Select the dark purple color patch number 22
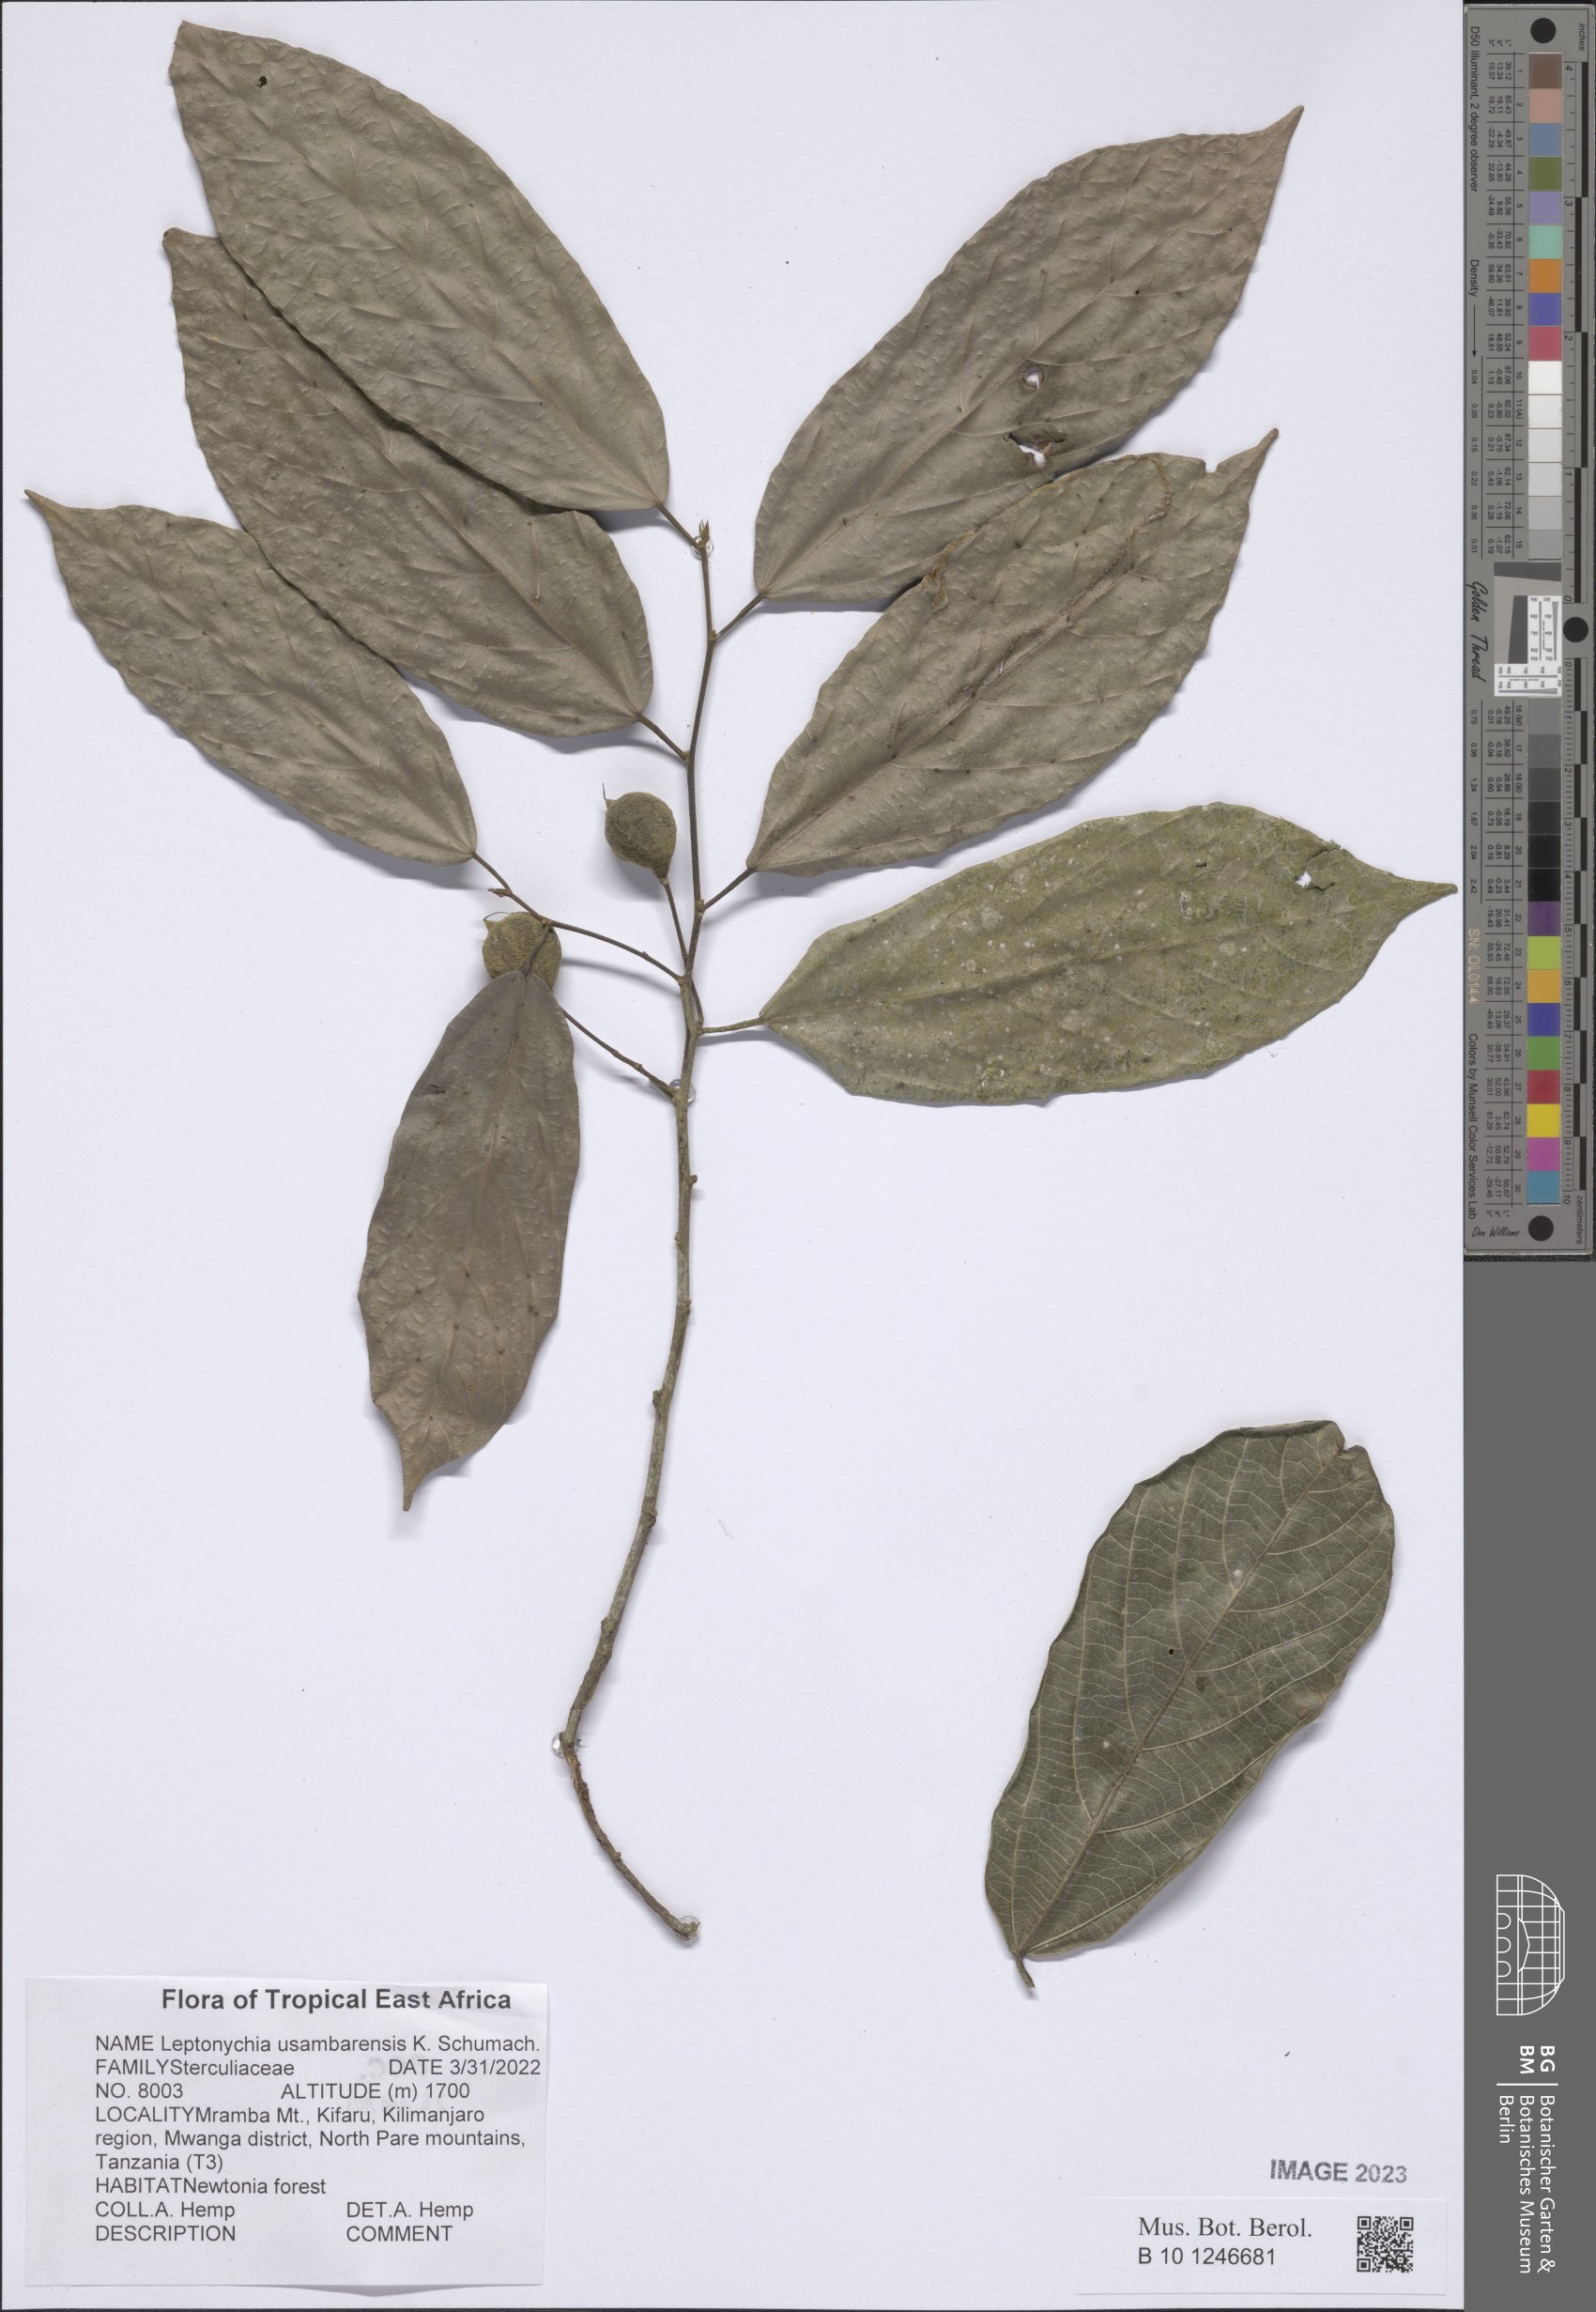This screenshot has height=2312, width=1596. pos(1544,919)
